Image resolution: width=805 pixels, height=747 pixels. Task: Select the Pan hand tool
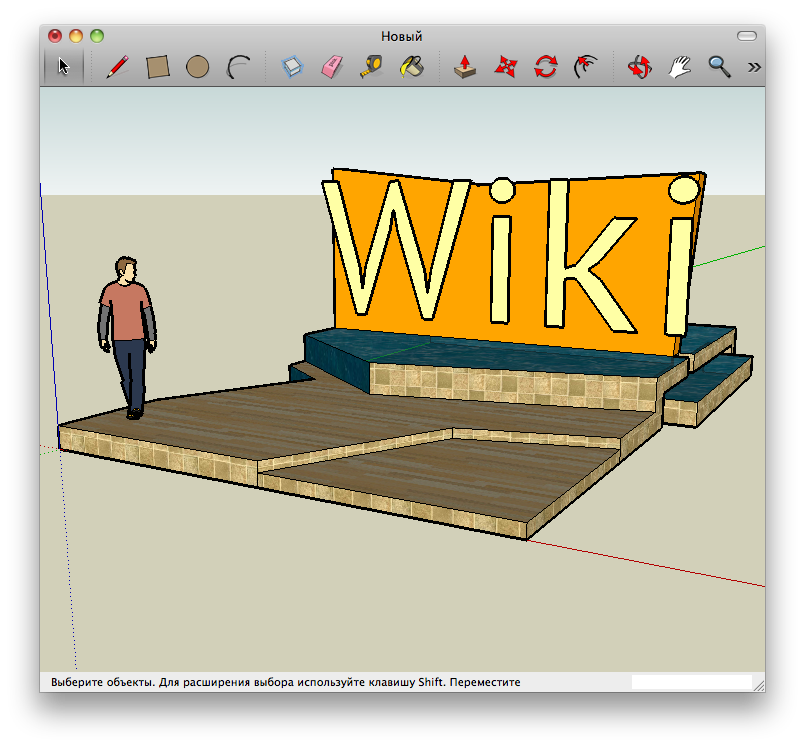(679, 67)
